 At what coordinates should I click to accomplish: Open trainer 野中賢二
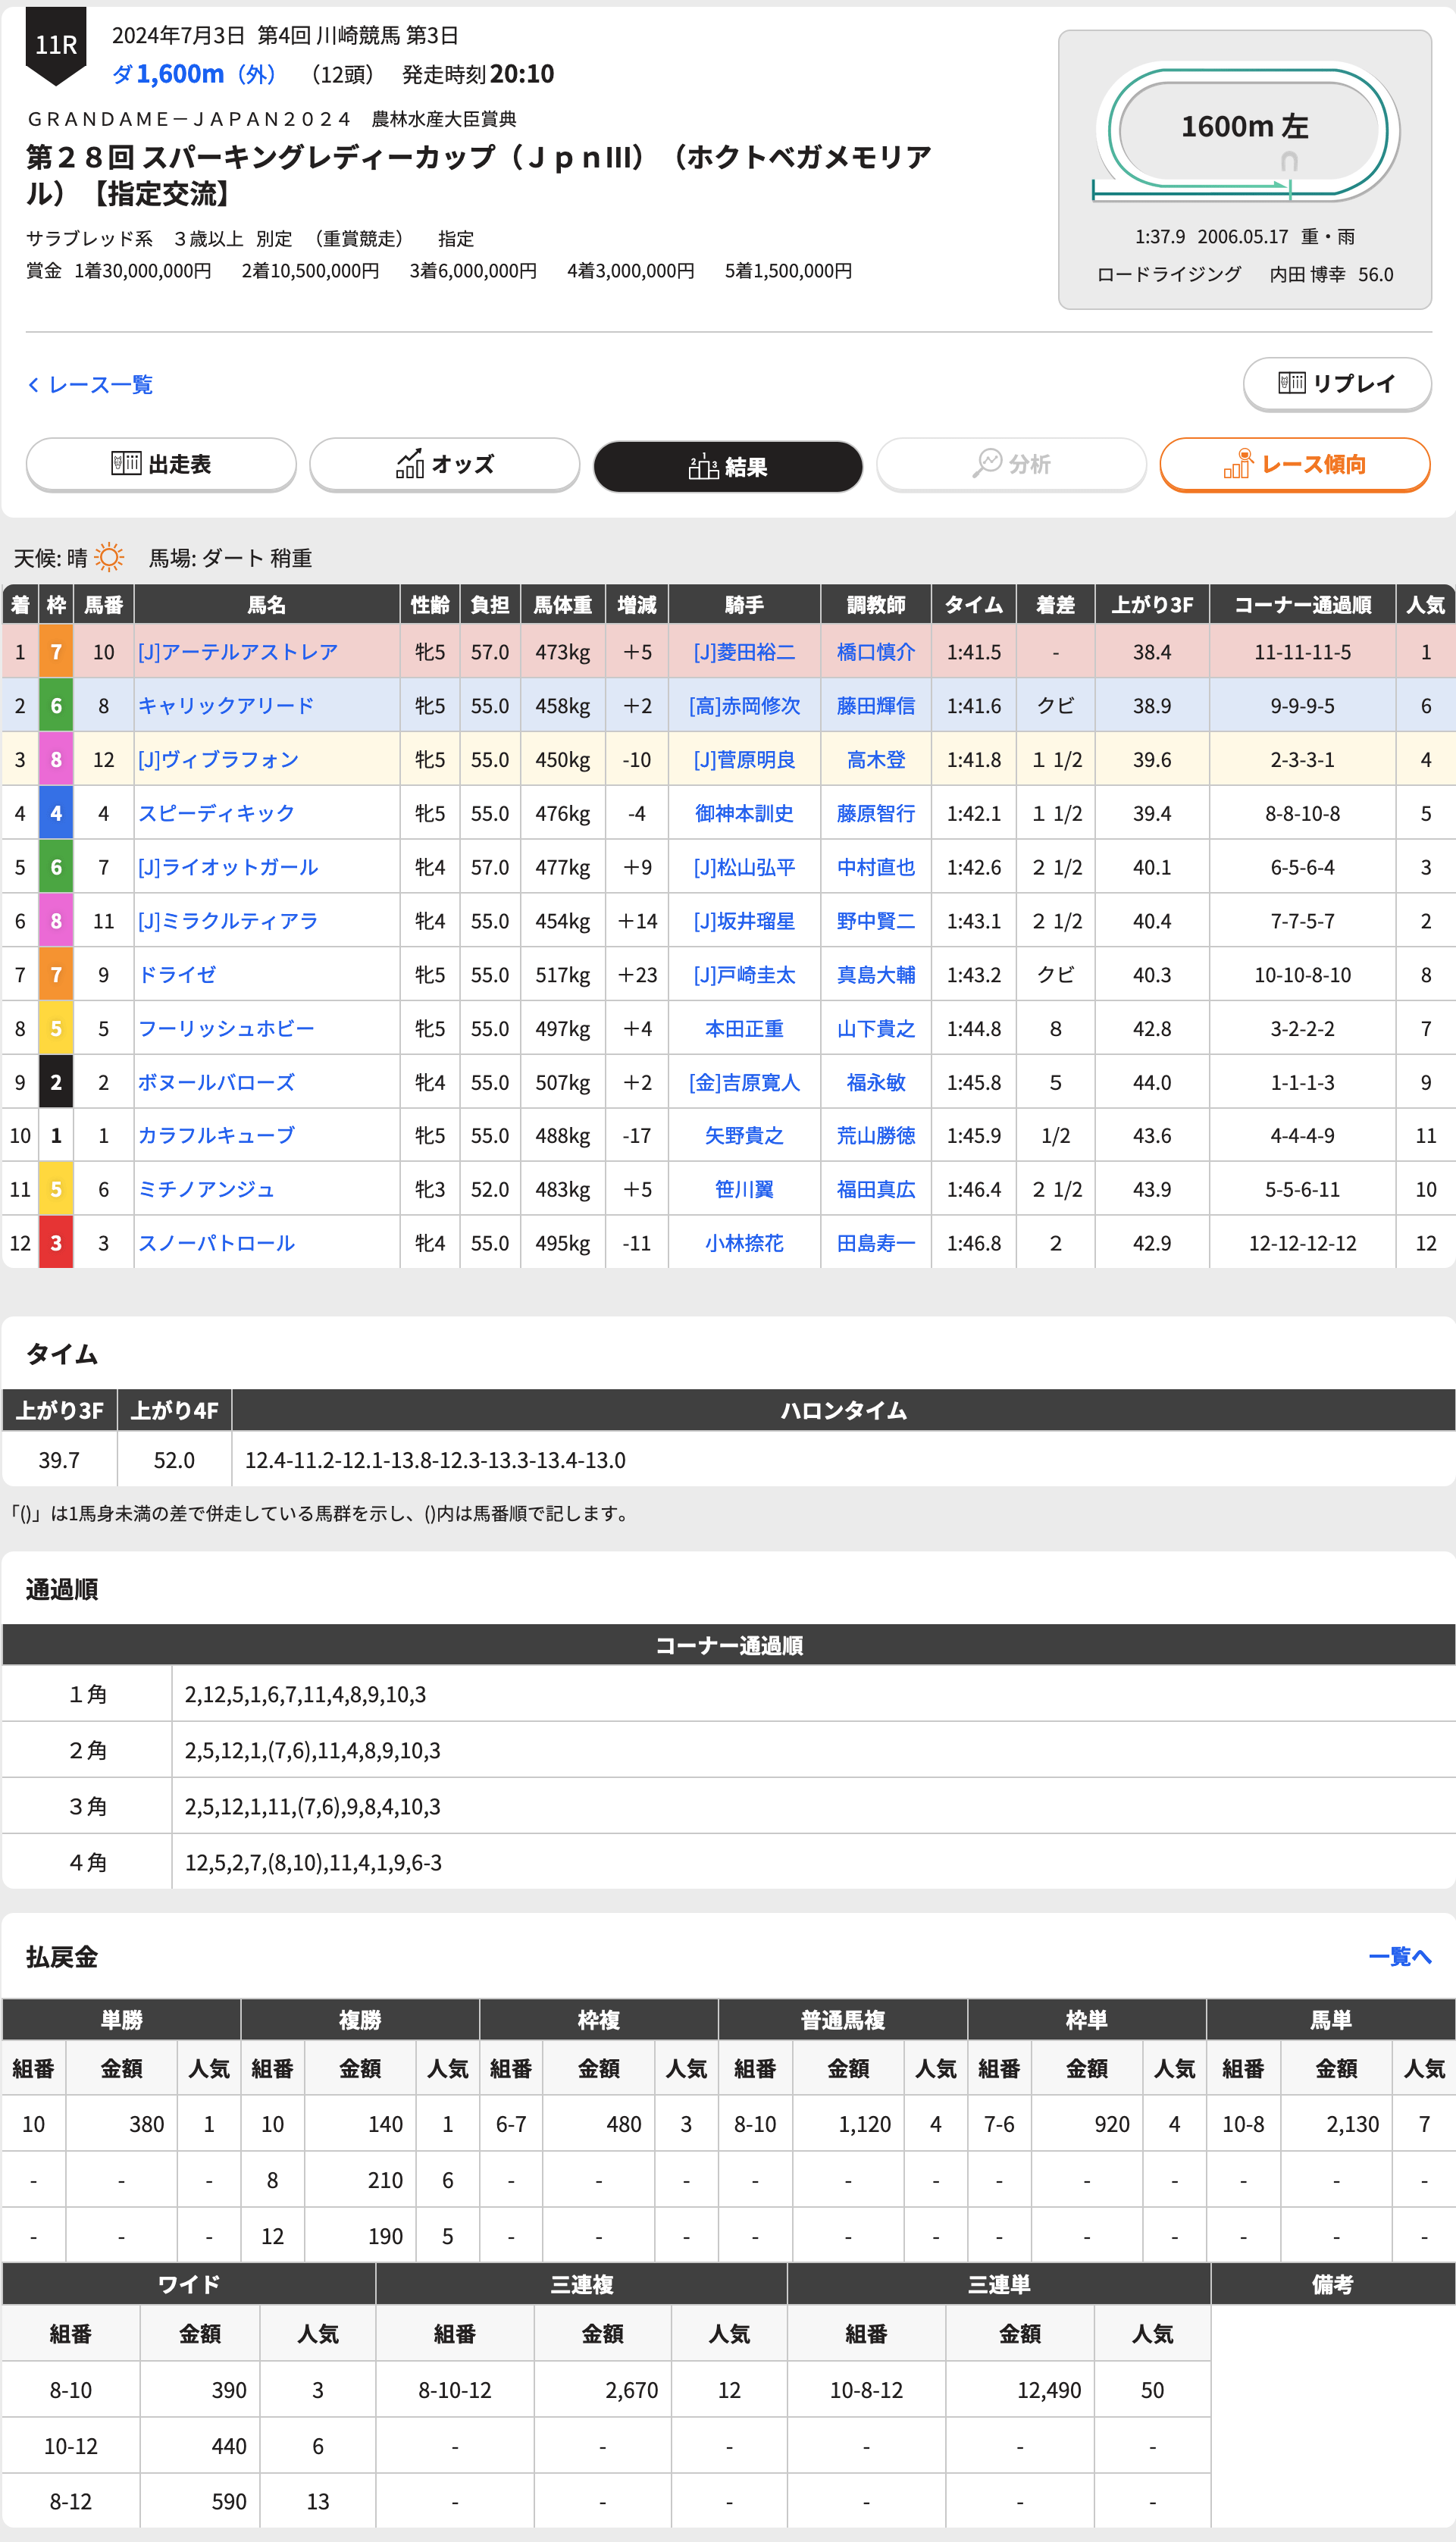(876, 921)
